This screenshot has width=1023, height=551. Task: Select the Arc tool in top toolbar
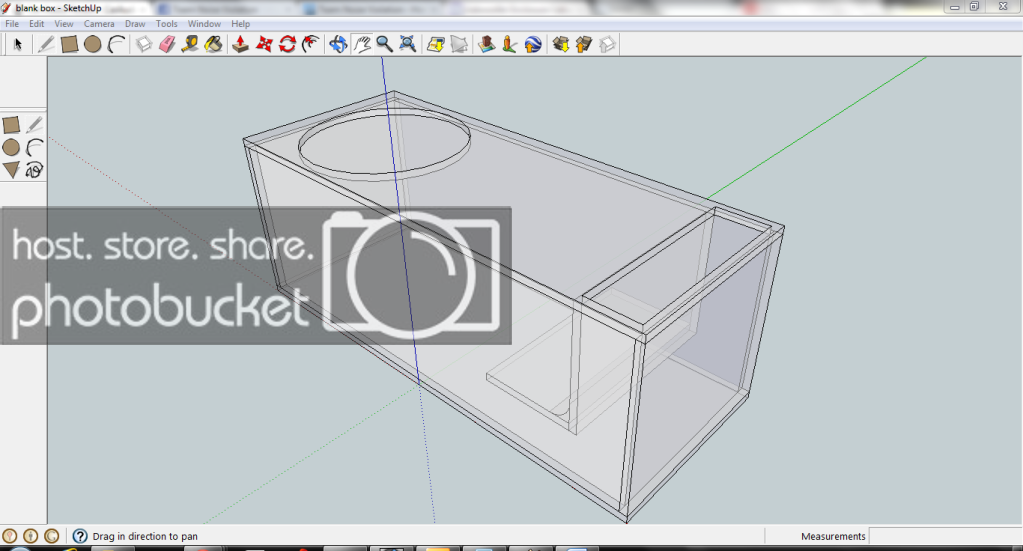tap(116, 44)
